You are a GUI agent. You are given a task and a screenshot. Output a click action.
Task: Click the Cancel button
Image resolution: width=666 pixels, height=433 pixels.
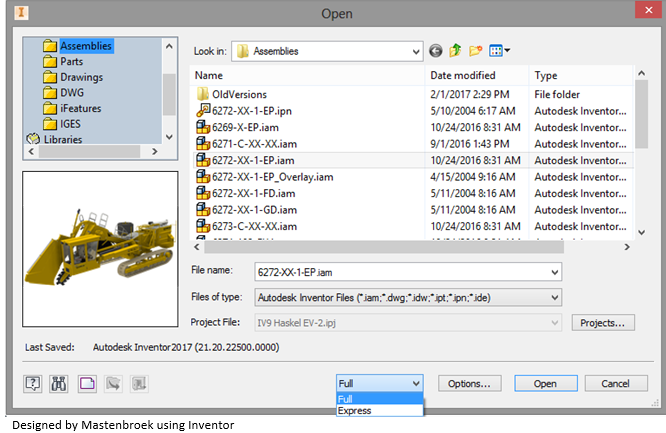[616, 384]
